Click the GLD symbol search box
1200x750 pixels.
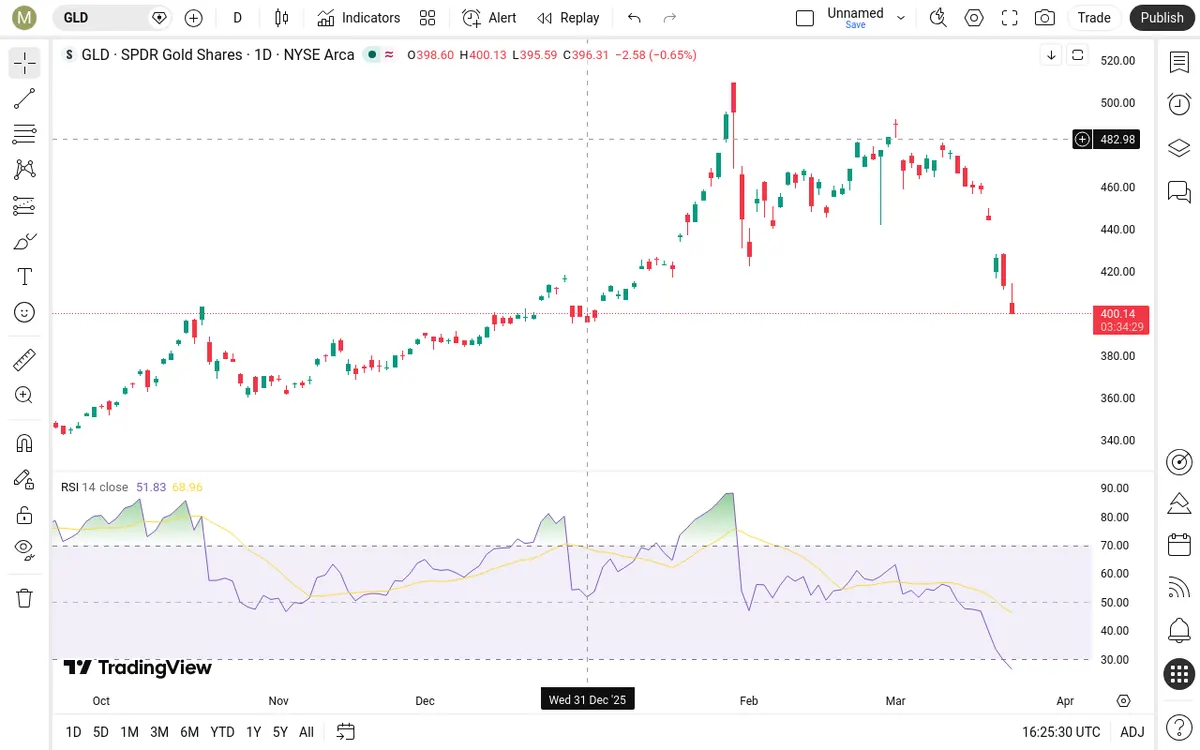click(x=112, y=17)
